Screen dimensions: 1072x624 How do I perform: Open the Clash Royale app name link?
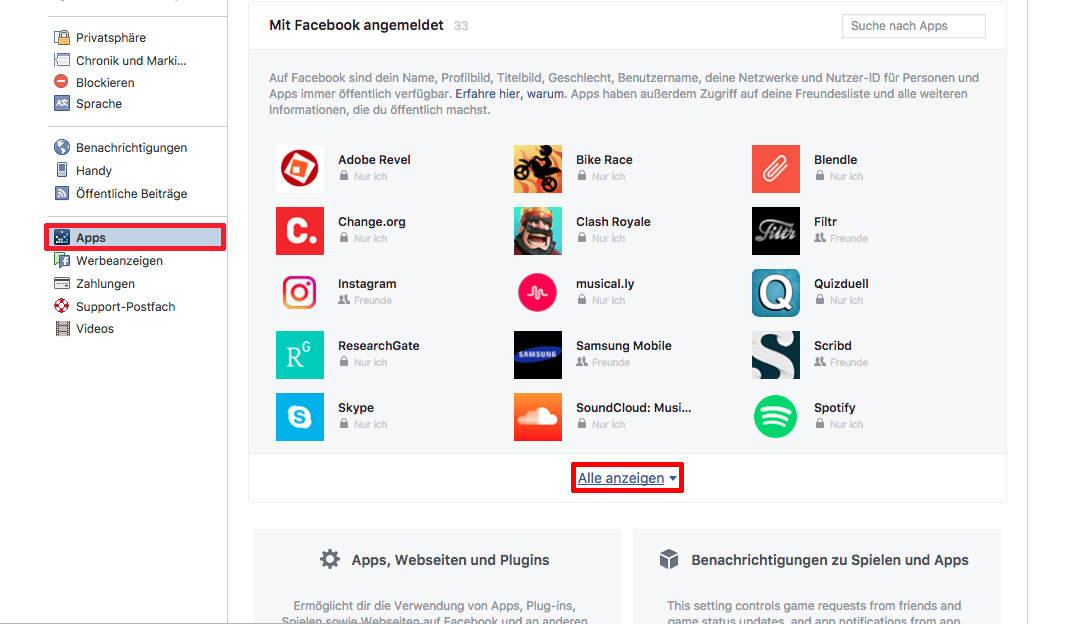click(x=613, y=221)
